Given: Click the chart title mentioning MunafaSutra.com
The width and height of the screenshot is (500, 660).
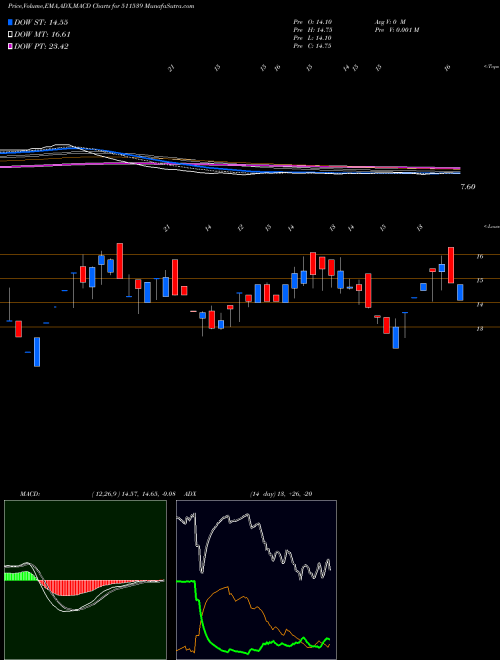Looking at the screenshot, I should pos(101,7).
